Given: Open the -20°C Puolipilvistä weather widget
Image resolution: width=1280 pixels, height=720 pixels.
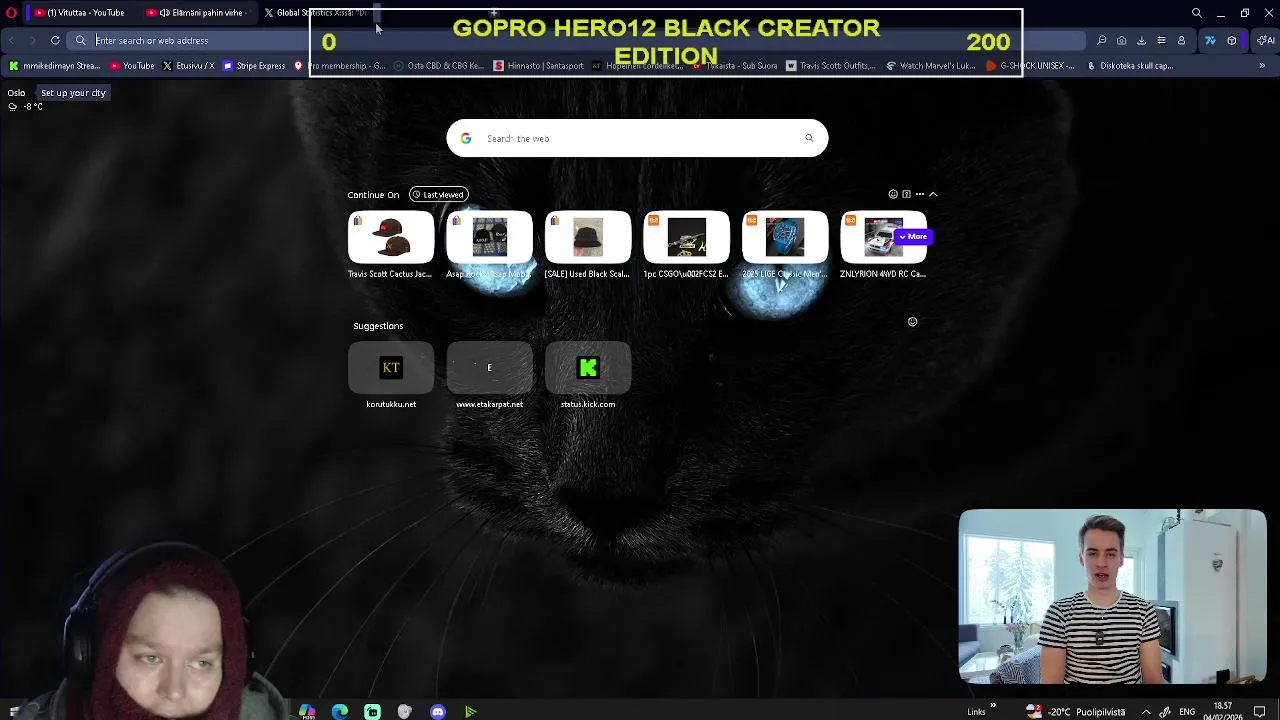Looking at the screenshot, I should coord(1075,712).
